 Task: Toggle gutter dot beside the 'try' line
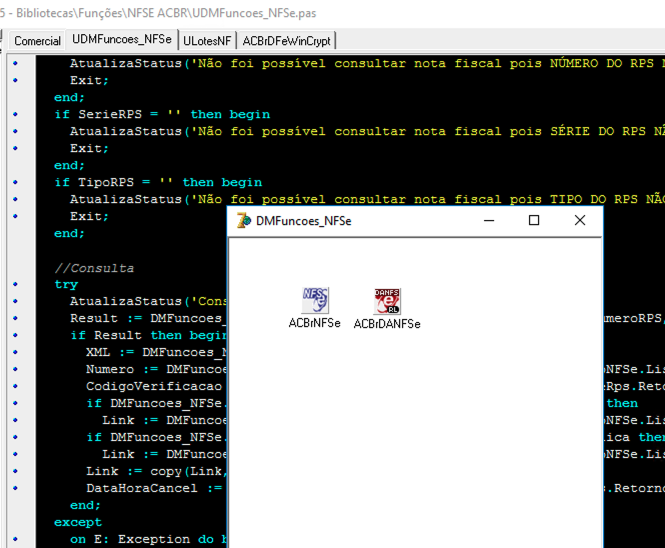pyautogui.click(x=16, y=284)
